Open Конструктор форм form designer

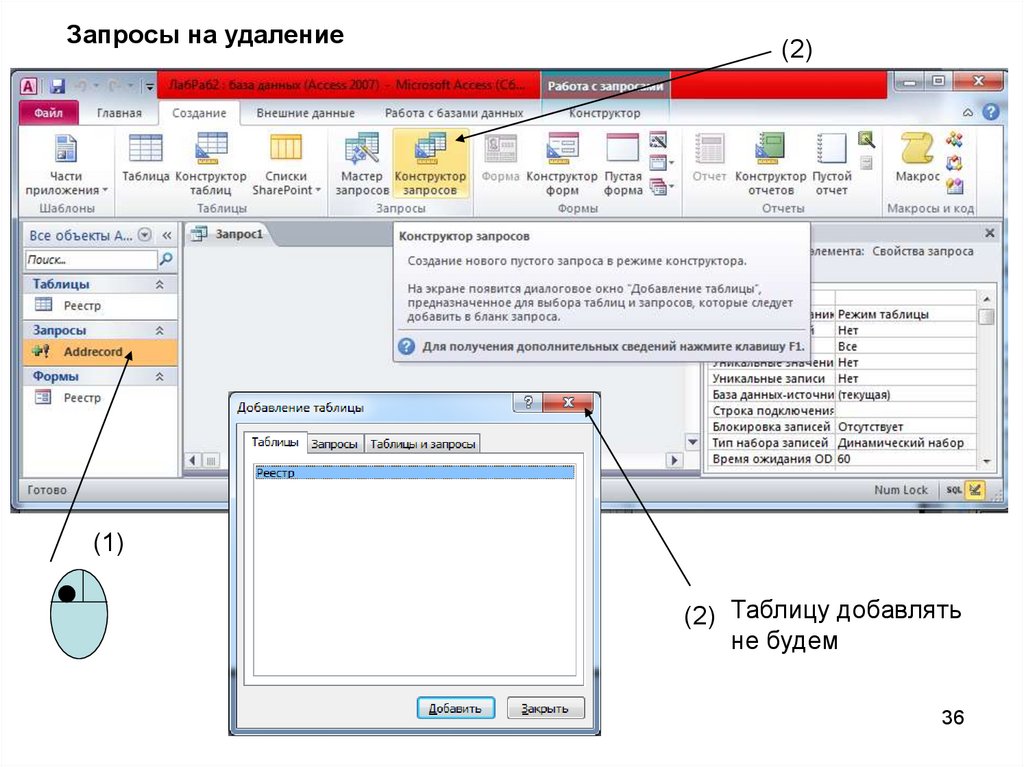click(x=562, y=164)
